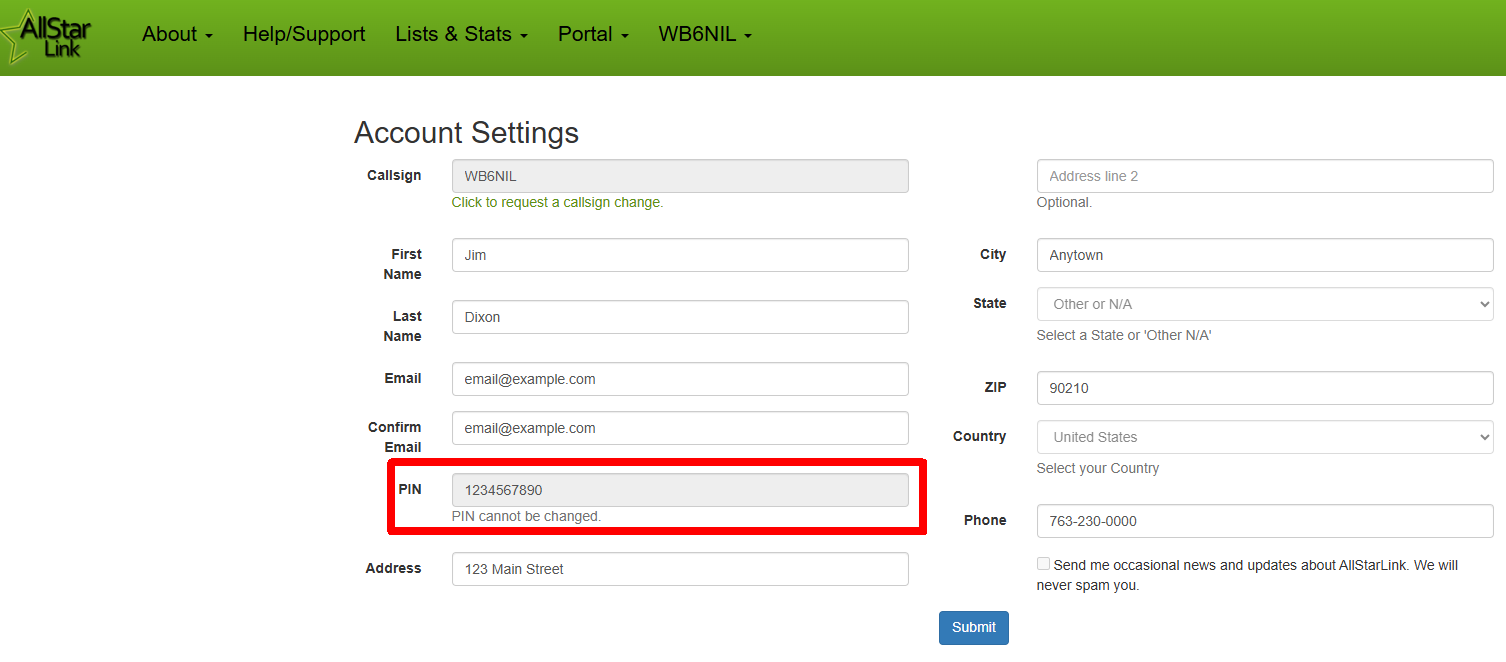Screen dimensions: 1506x662
Task: Enable the news and updates checkbox
Action: pyautogui.click(x=1044, y=564)
